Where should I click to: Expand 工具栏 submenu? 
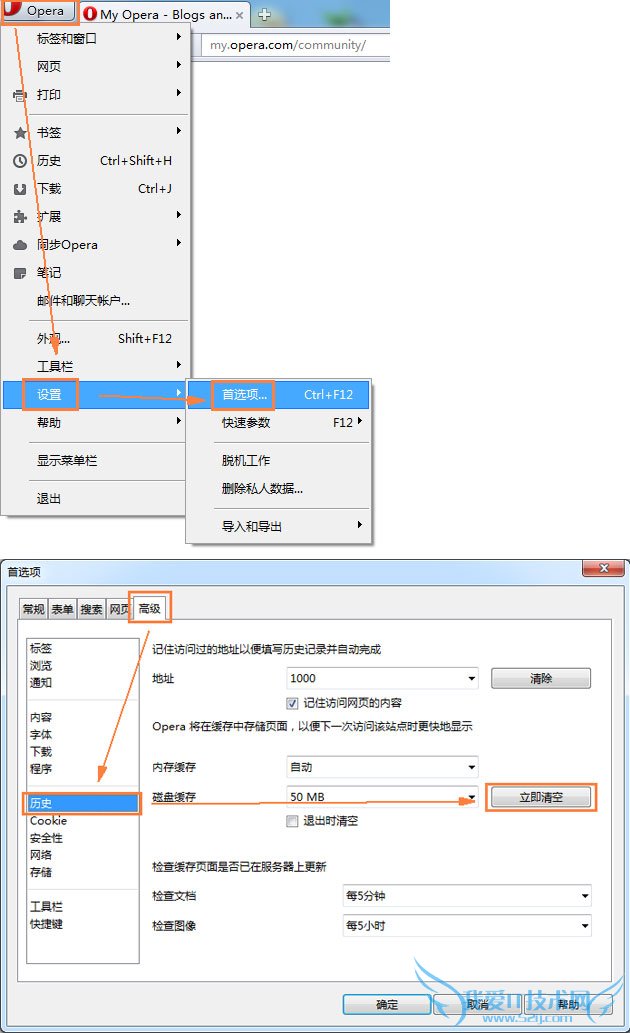[96, 366]
